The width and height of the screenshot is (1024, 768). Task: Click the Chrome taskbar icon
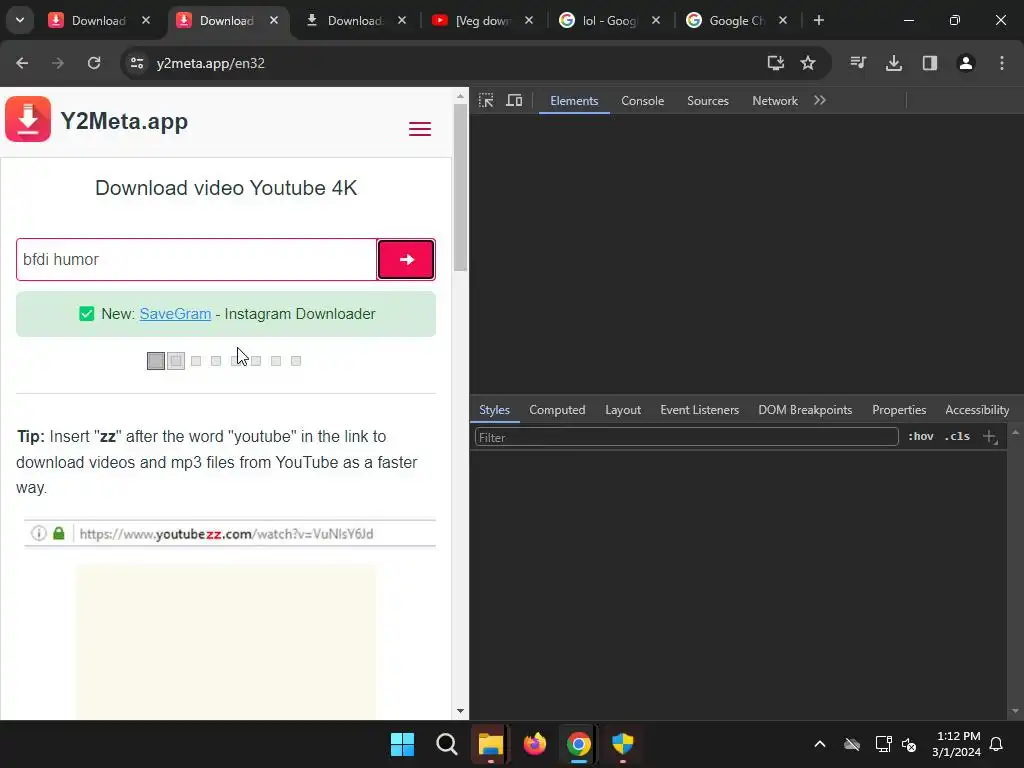click(x=579, y=744)
